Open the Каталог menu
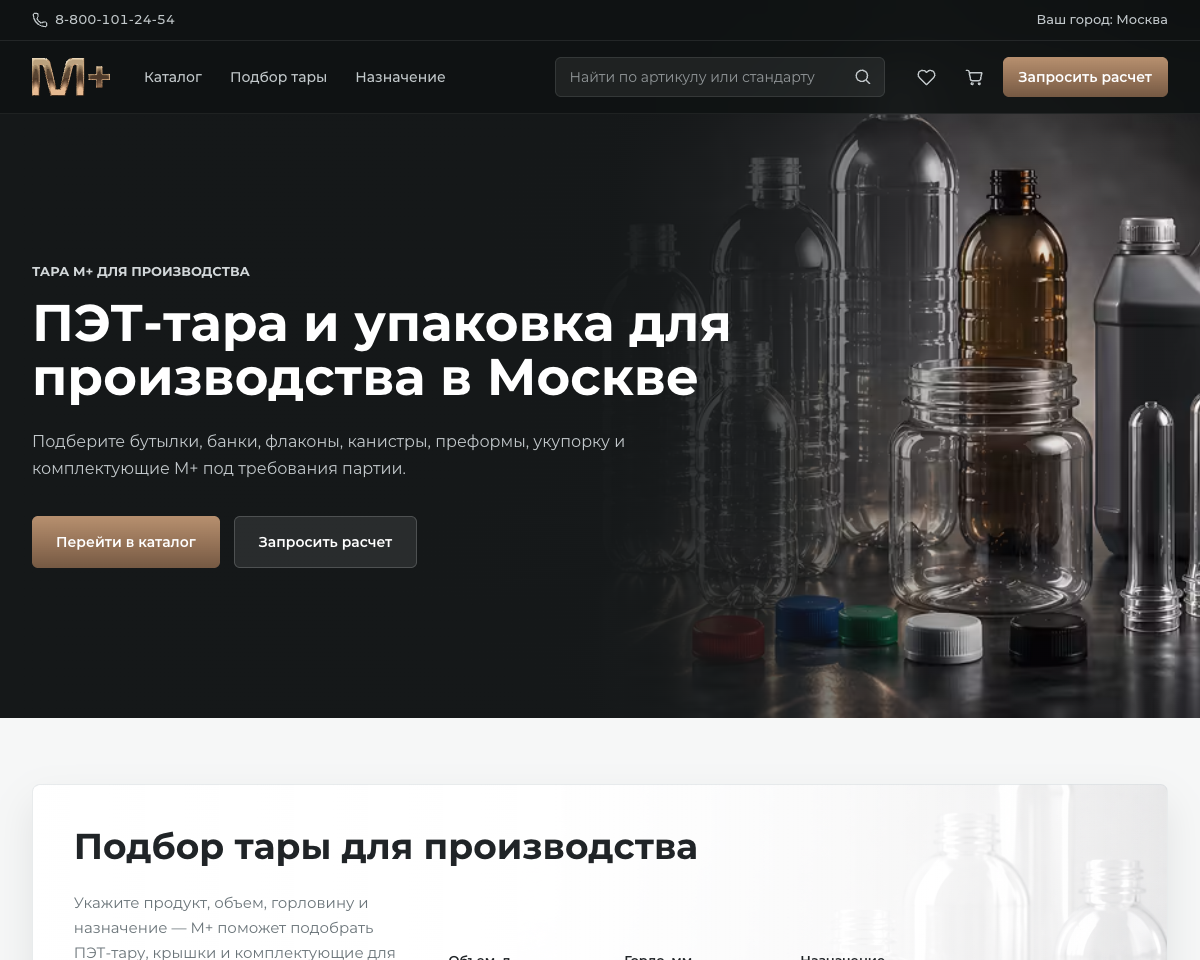 click(x=173, y=77)
